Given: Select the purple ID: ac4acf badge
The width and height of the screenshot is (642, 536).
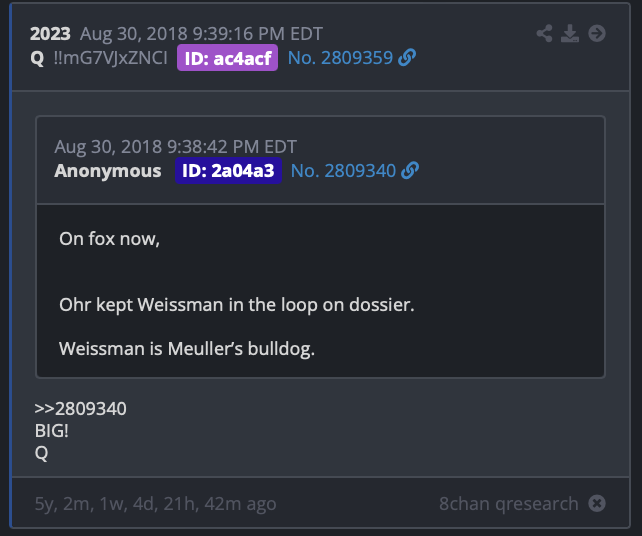Looking at the screenshot, I should 227,58.
